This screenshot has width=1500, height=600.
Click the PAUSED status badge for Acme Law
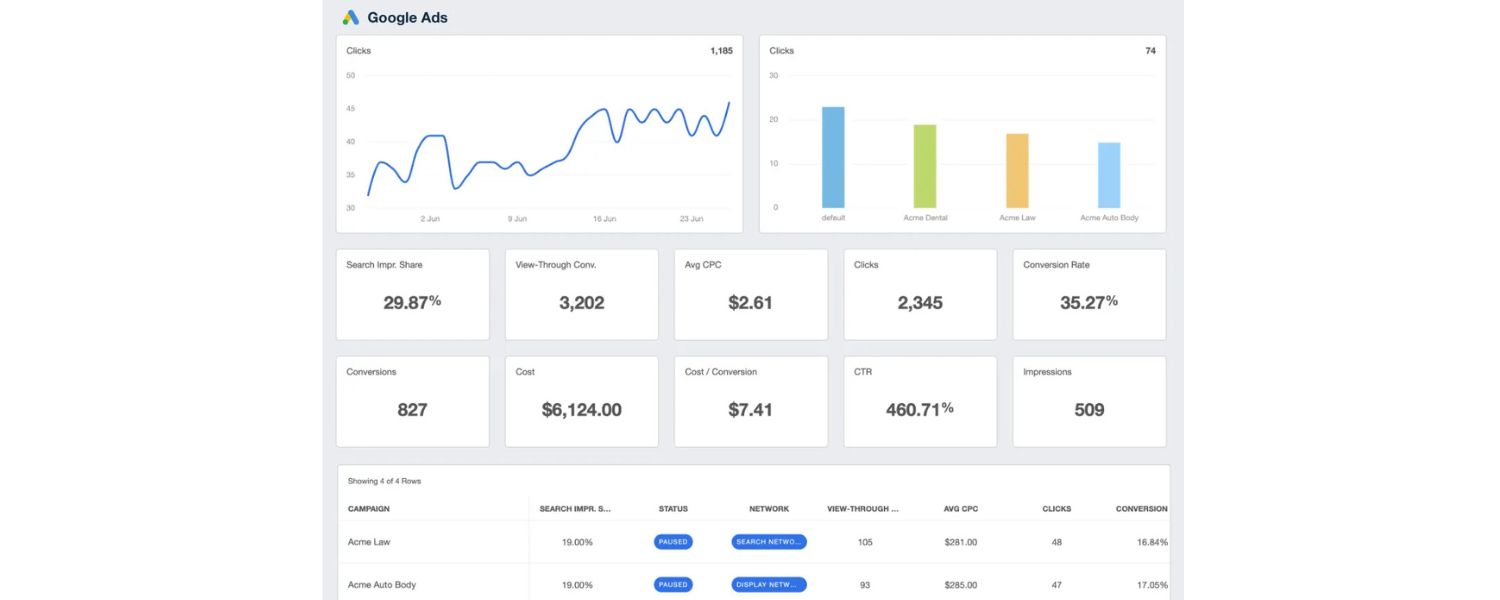point(673,542)
